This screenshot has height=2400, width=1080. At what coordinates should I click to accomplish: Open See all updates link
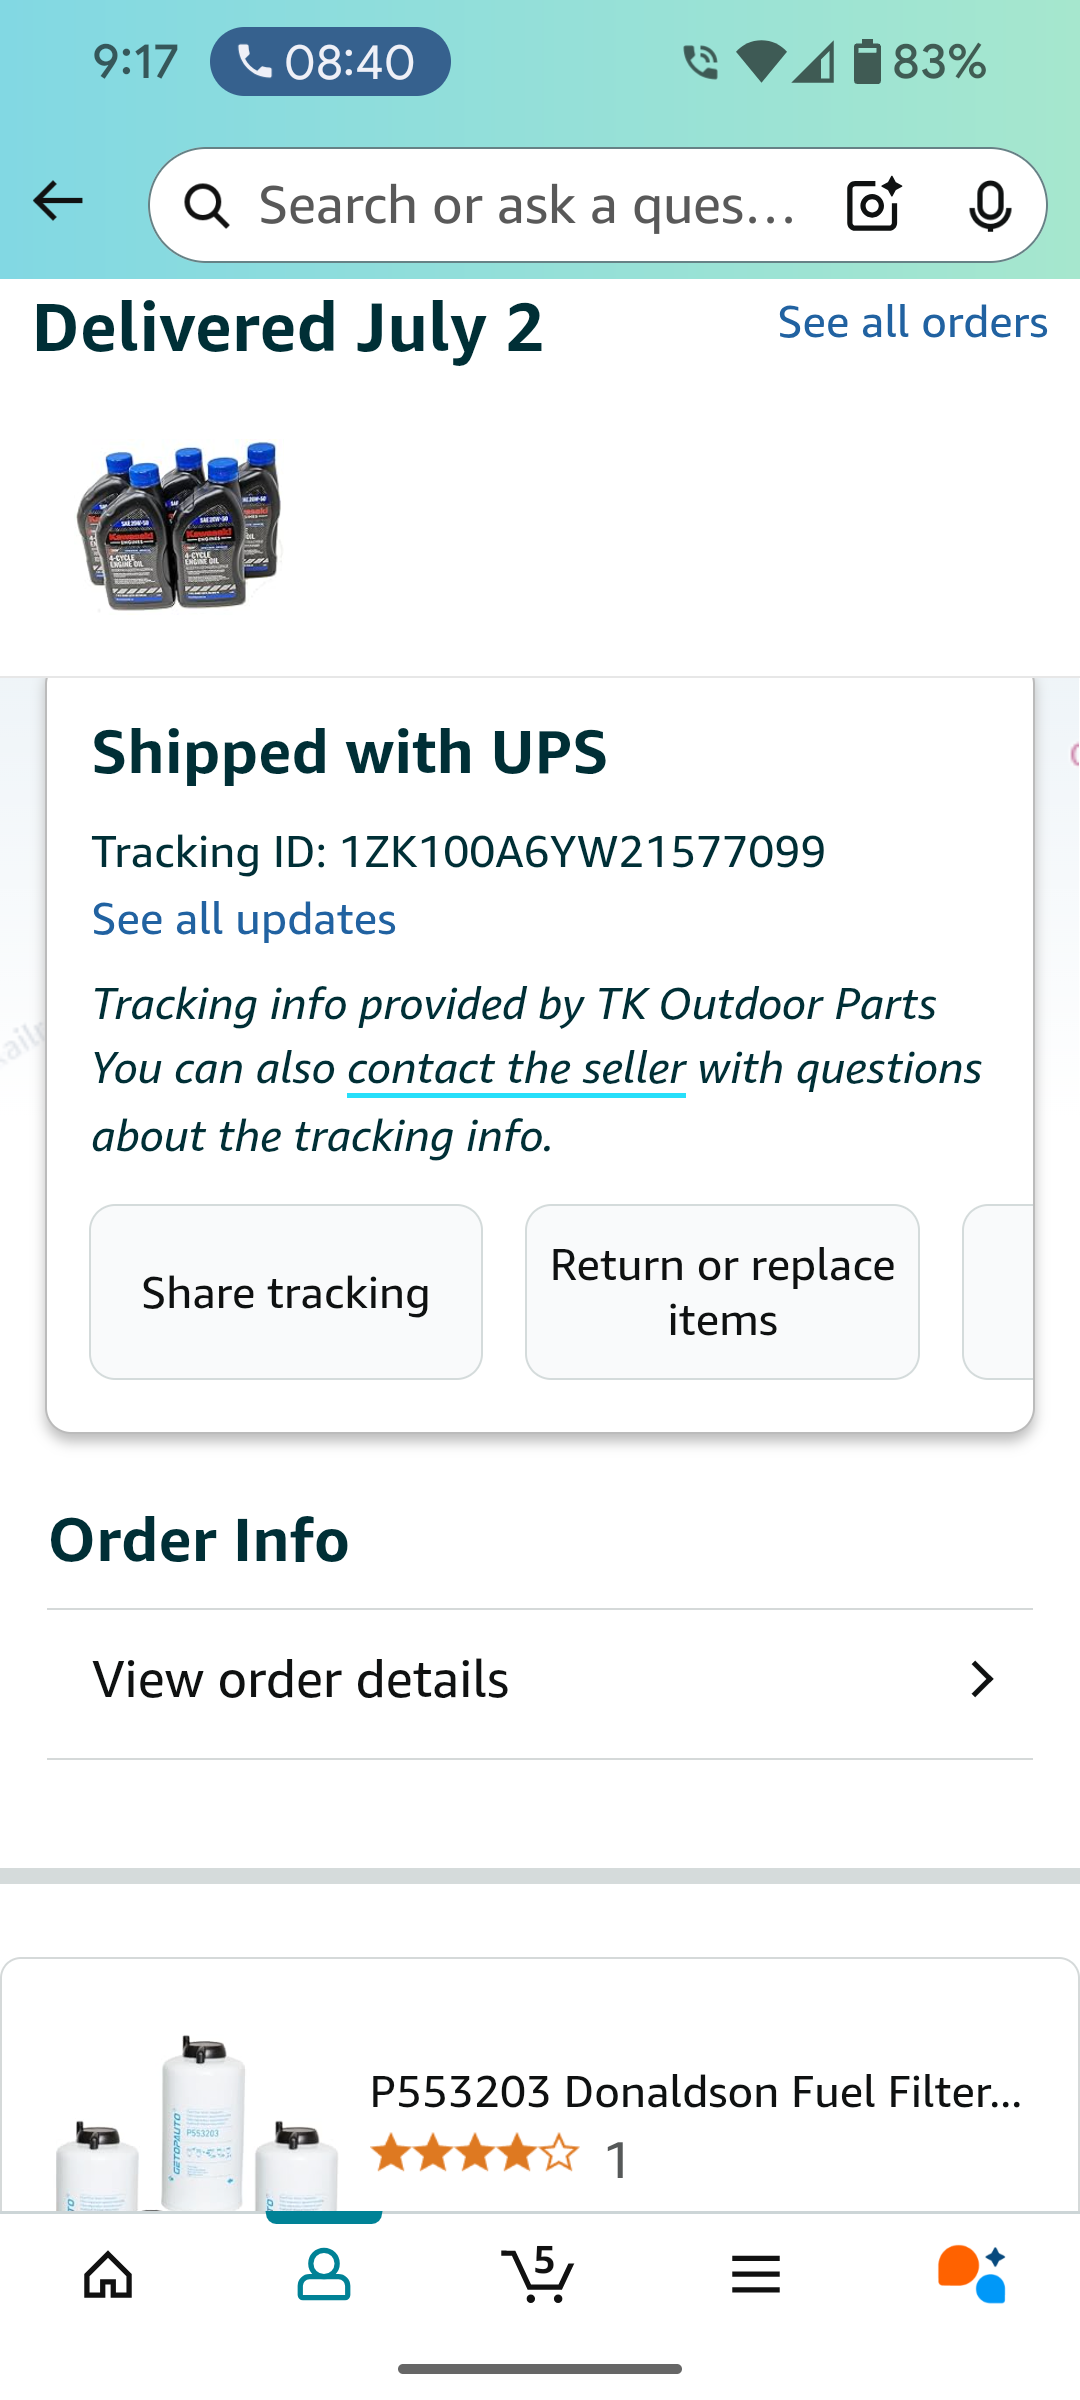(x=244, y=920)
